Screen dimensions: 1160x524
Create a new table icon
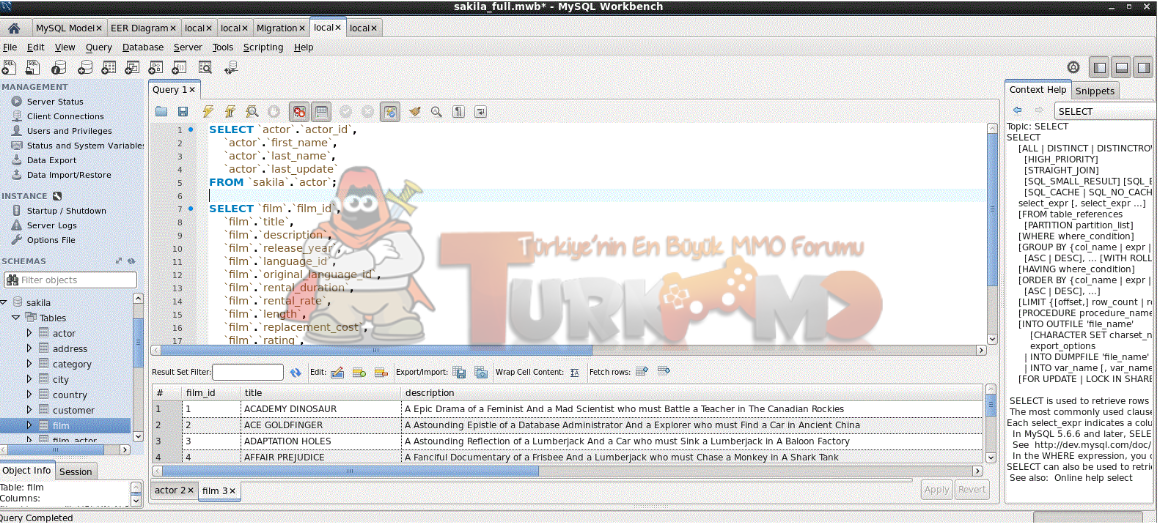[109, 68]
